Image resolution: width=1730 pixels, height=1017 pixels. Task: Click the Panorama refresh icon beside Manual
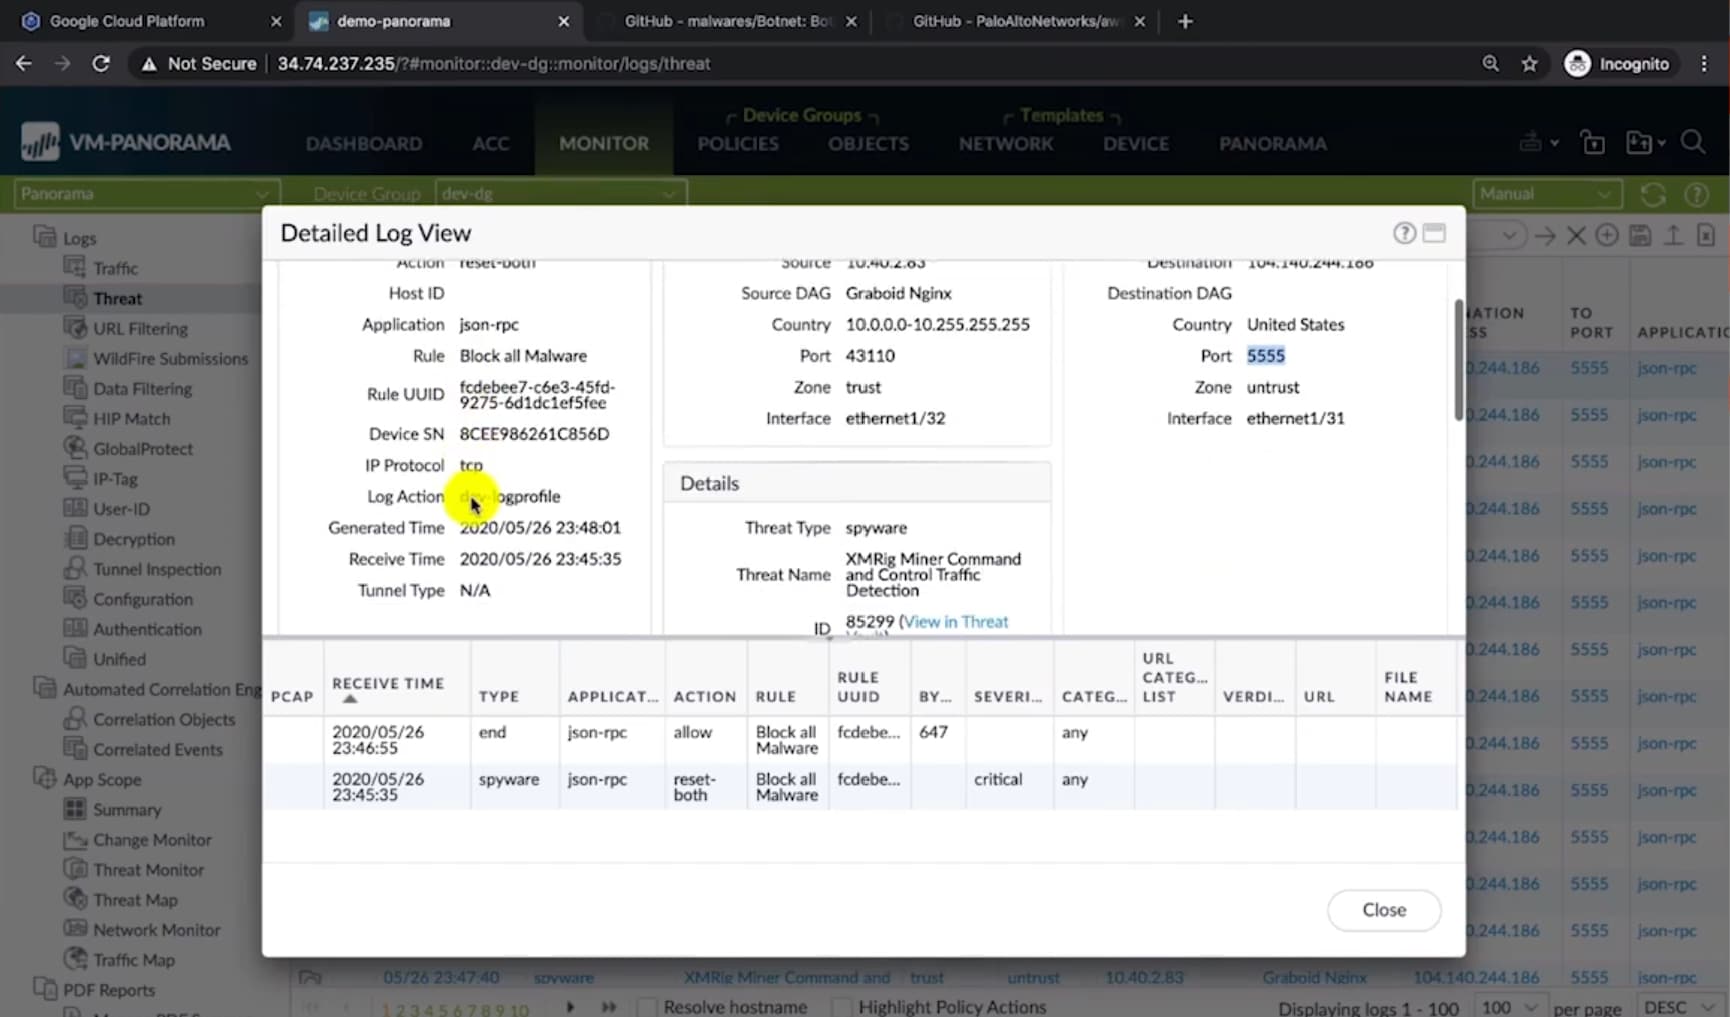coord(1653,194)
